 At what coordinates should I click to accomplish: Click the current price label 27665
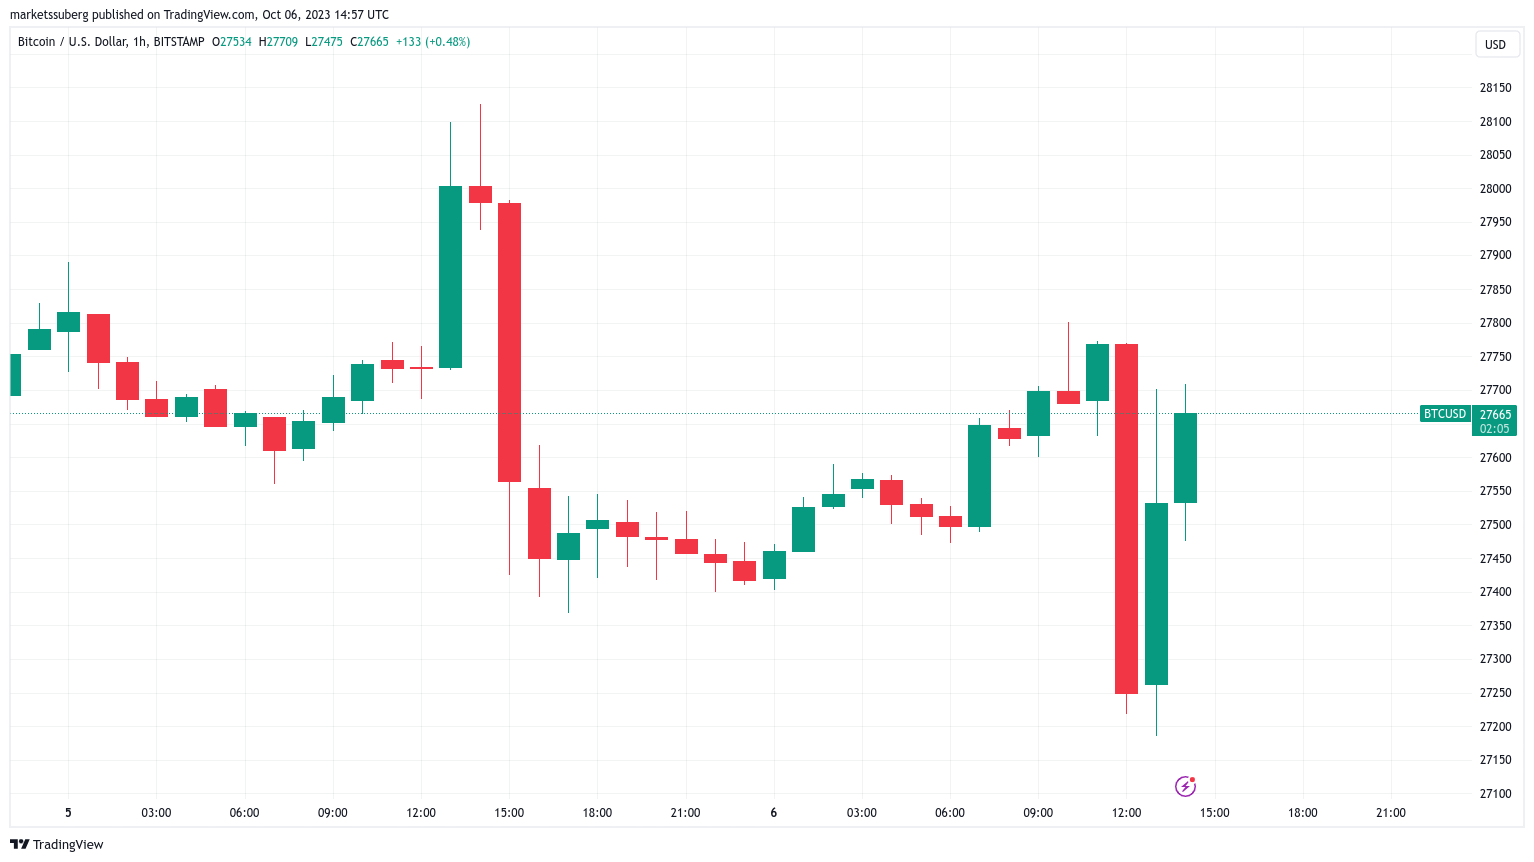(1495, 415)
